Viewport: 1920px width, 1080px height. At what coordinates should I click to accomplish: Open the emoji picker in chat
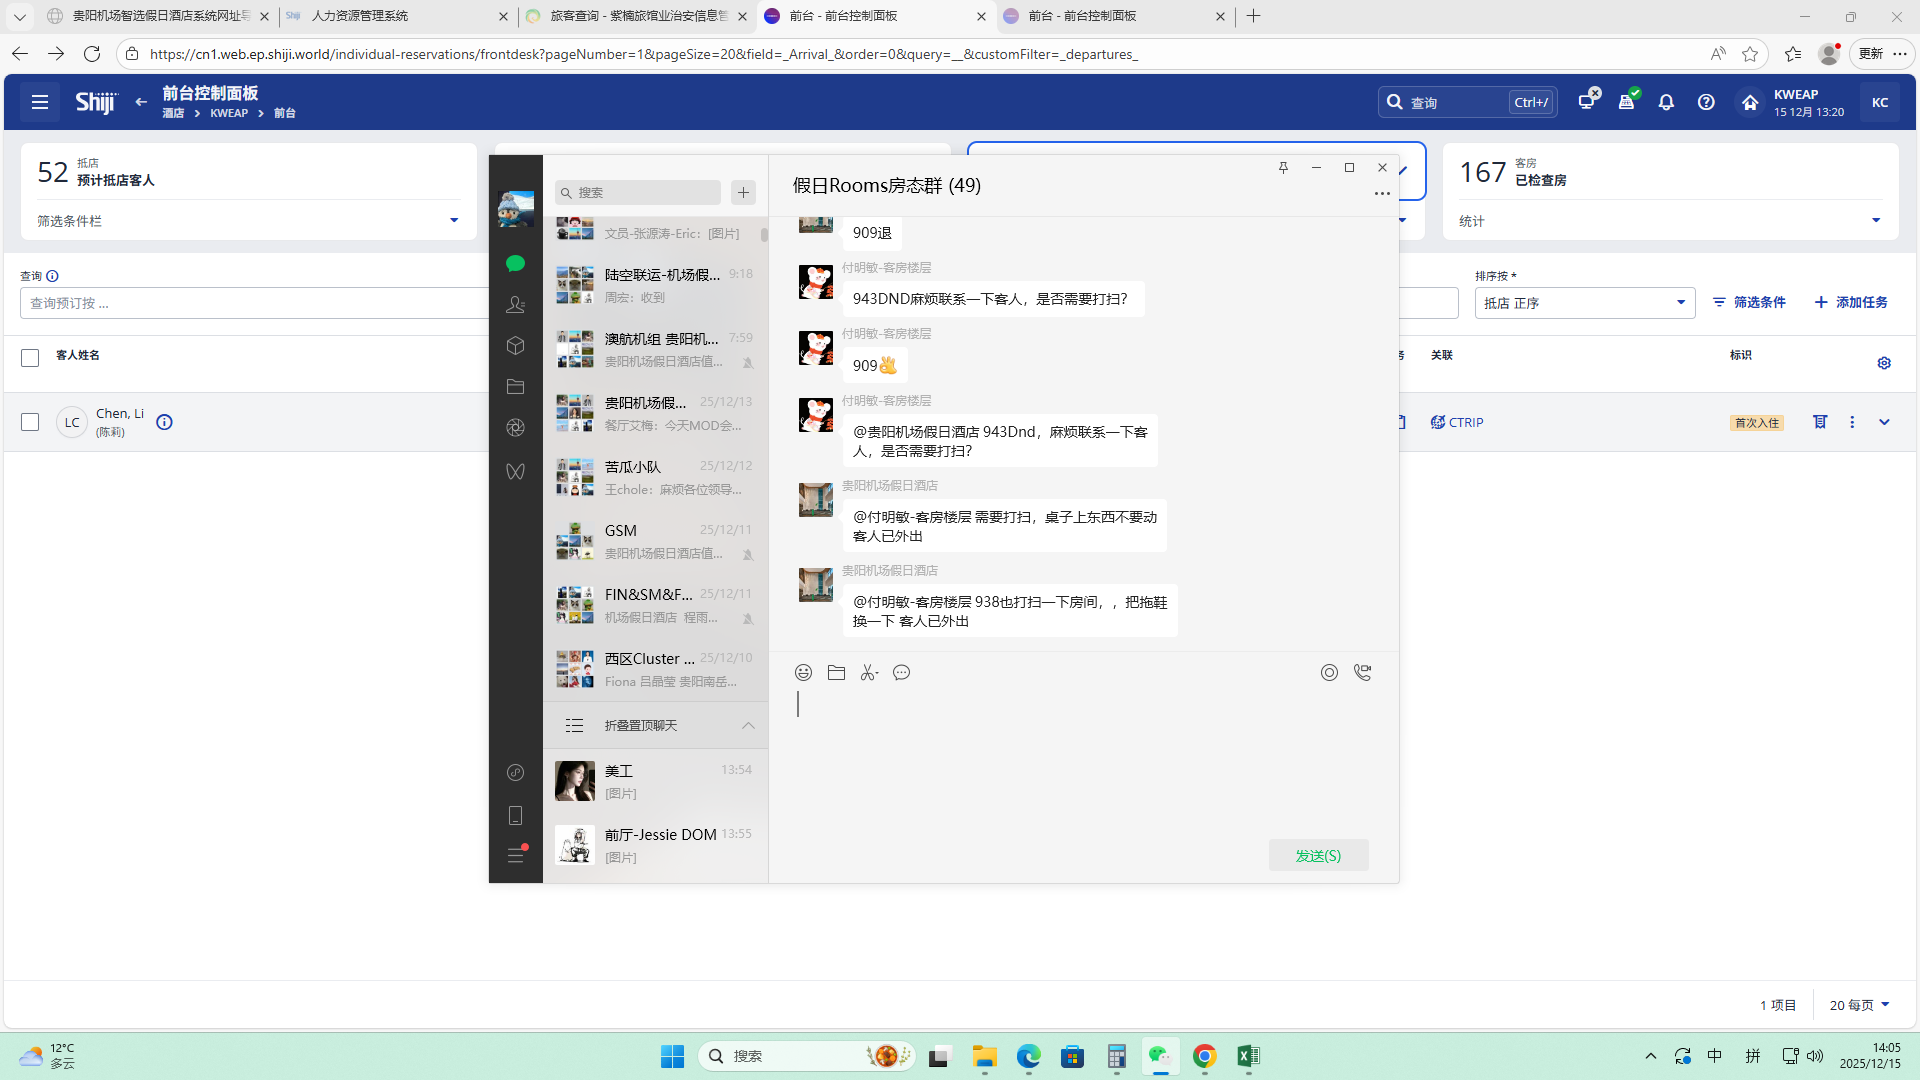pyautogui.click(x=803, y=673)
